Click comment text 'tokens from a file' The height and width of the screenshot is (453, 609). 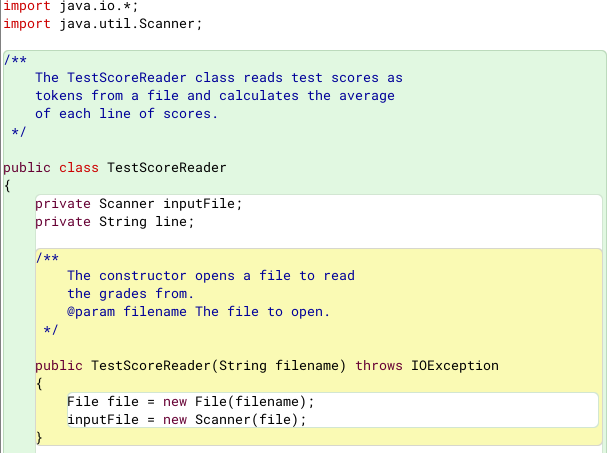[107, 96]
